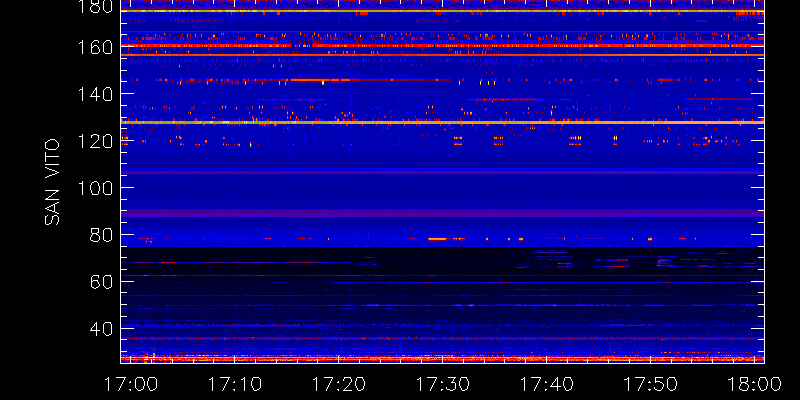Click the 120 frequency axis label
The width and height of the screenshot is (800, 400).
tap(97, 141)
